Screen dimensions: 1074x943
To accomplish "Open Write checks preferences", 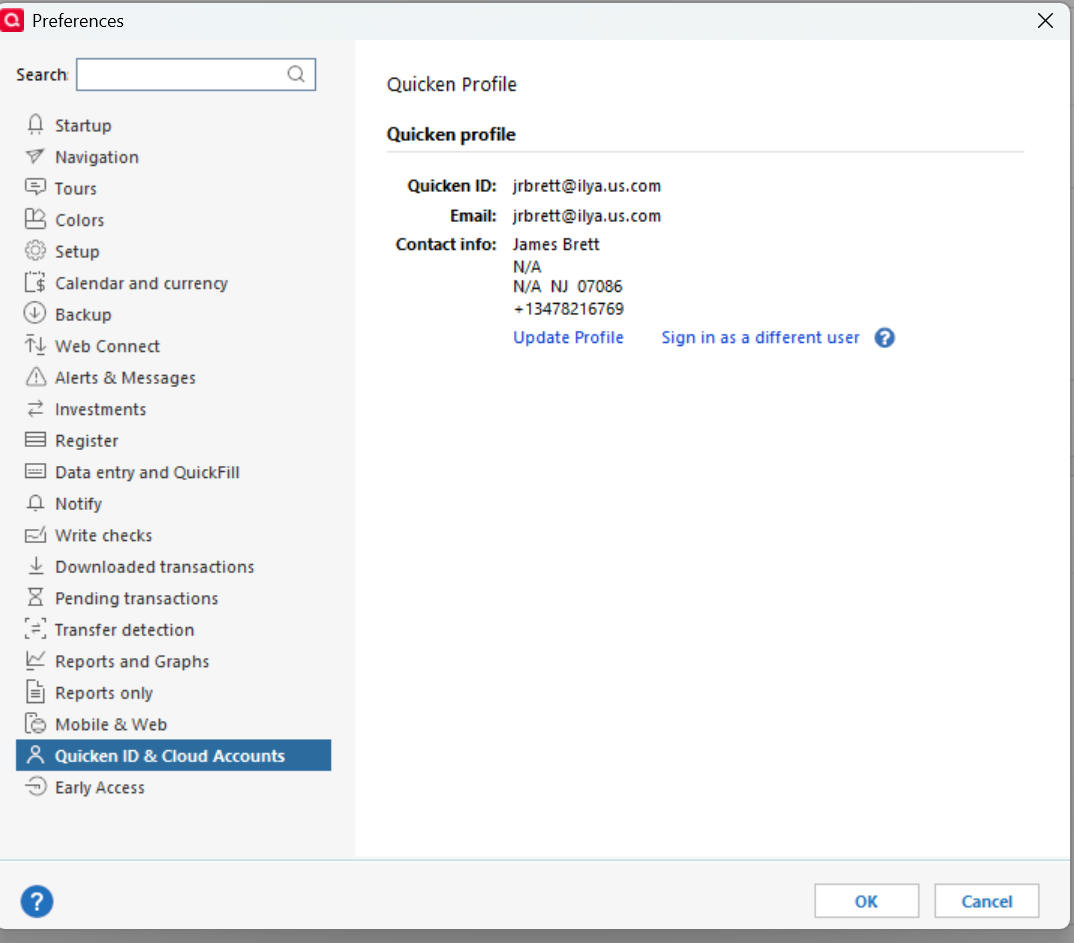I will click(x=103, y=535).
